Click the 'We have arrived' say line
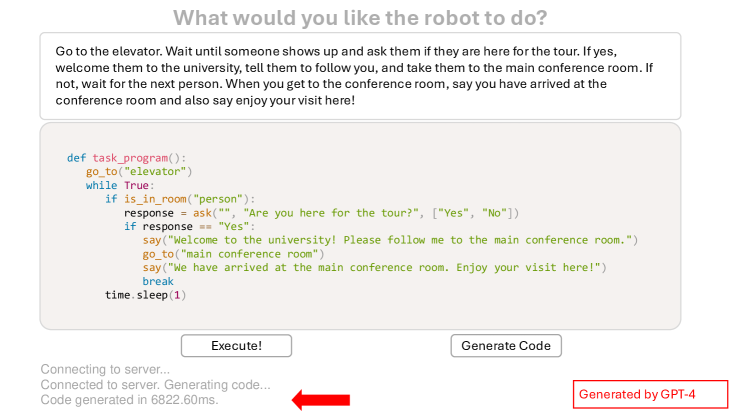The height and width of the screenshot is (411, 731). click(x=374, y=268)
